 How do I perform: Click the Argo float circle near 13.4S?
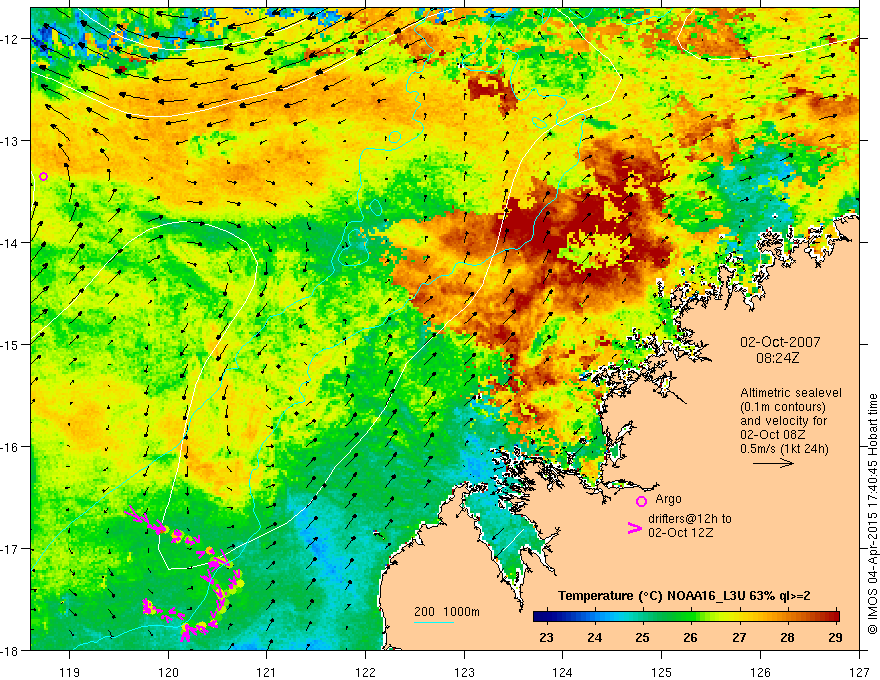pyautogui.click(x=43, y=177)
